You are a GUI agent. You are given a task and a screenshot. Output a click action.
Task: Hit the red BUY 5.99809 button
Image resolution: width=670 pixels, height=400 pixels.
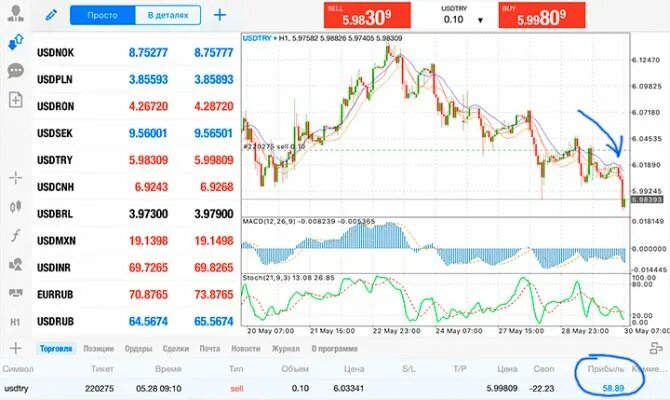(x=541, y=15)
